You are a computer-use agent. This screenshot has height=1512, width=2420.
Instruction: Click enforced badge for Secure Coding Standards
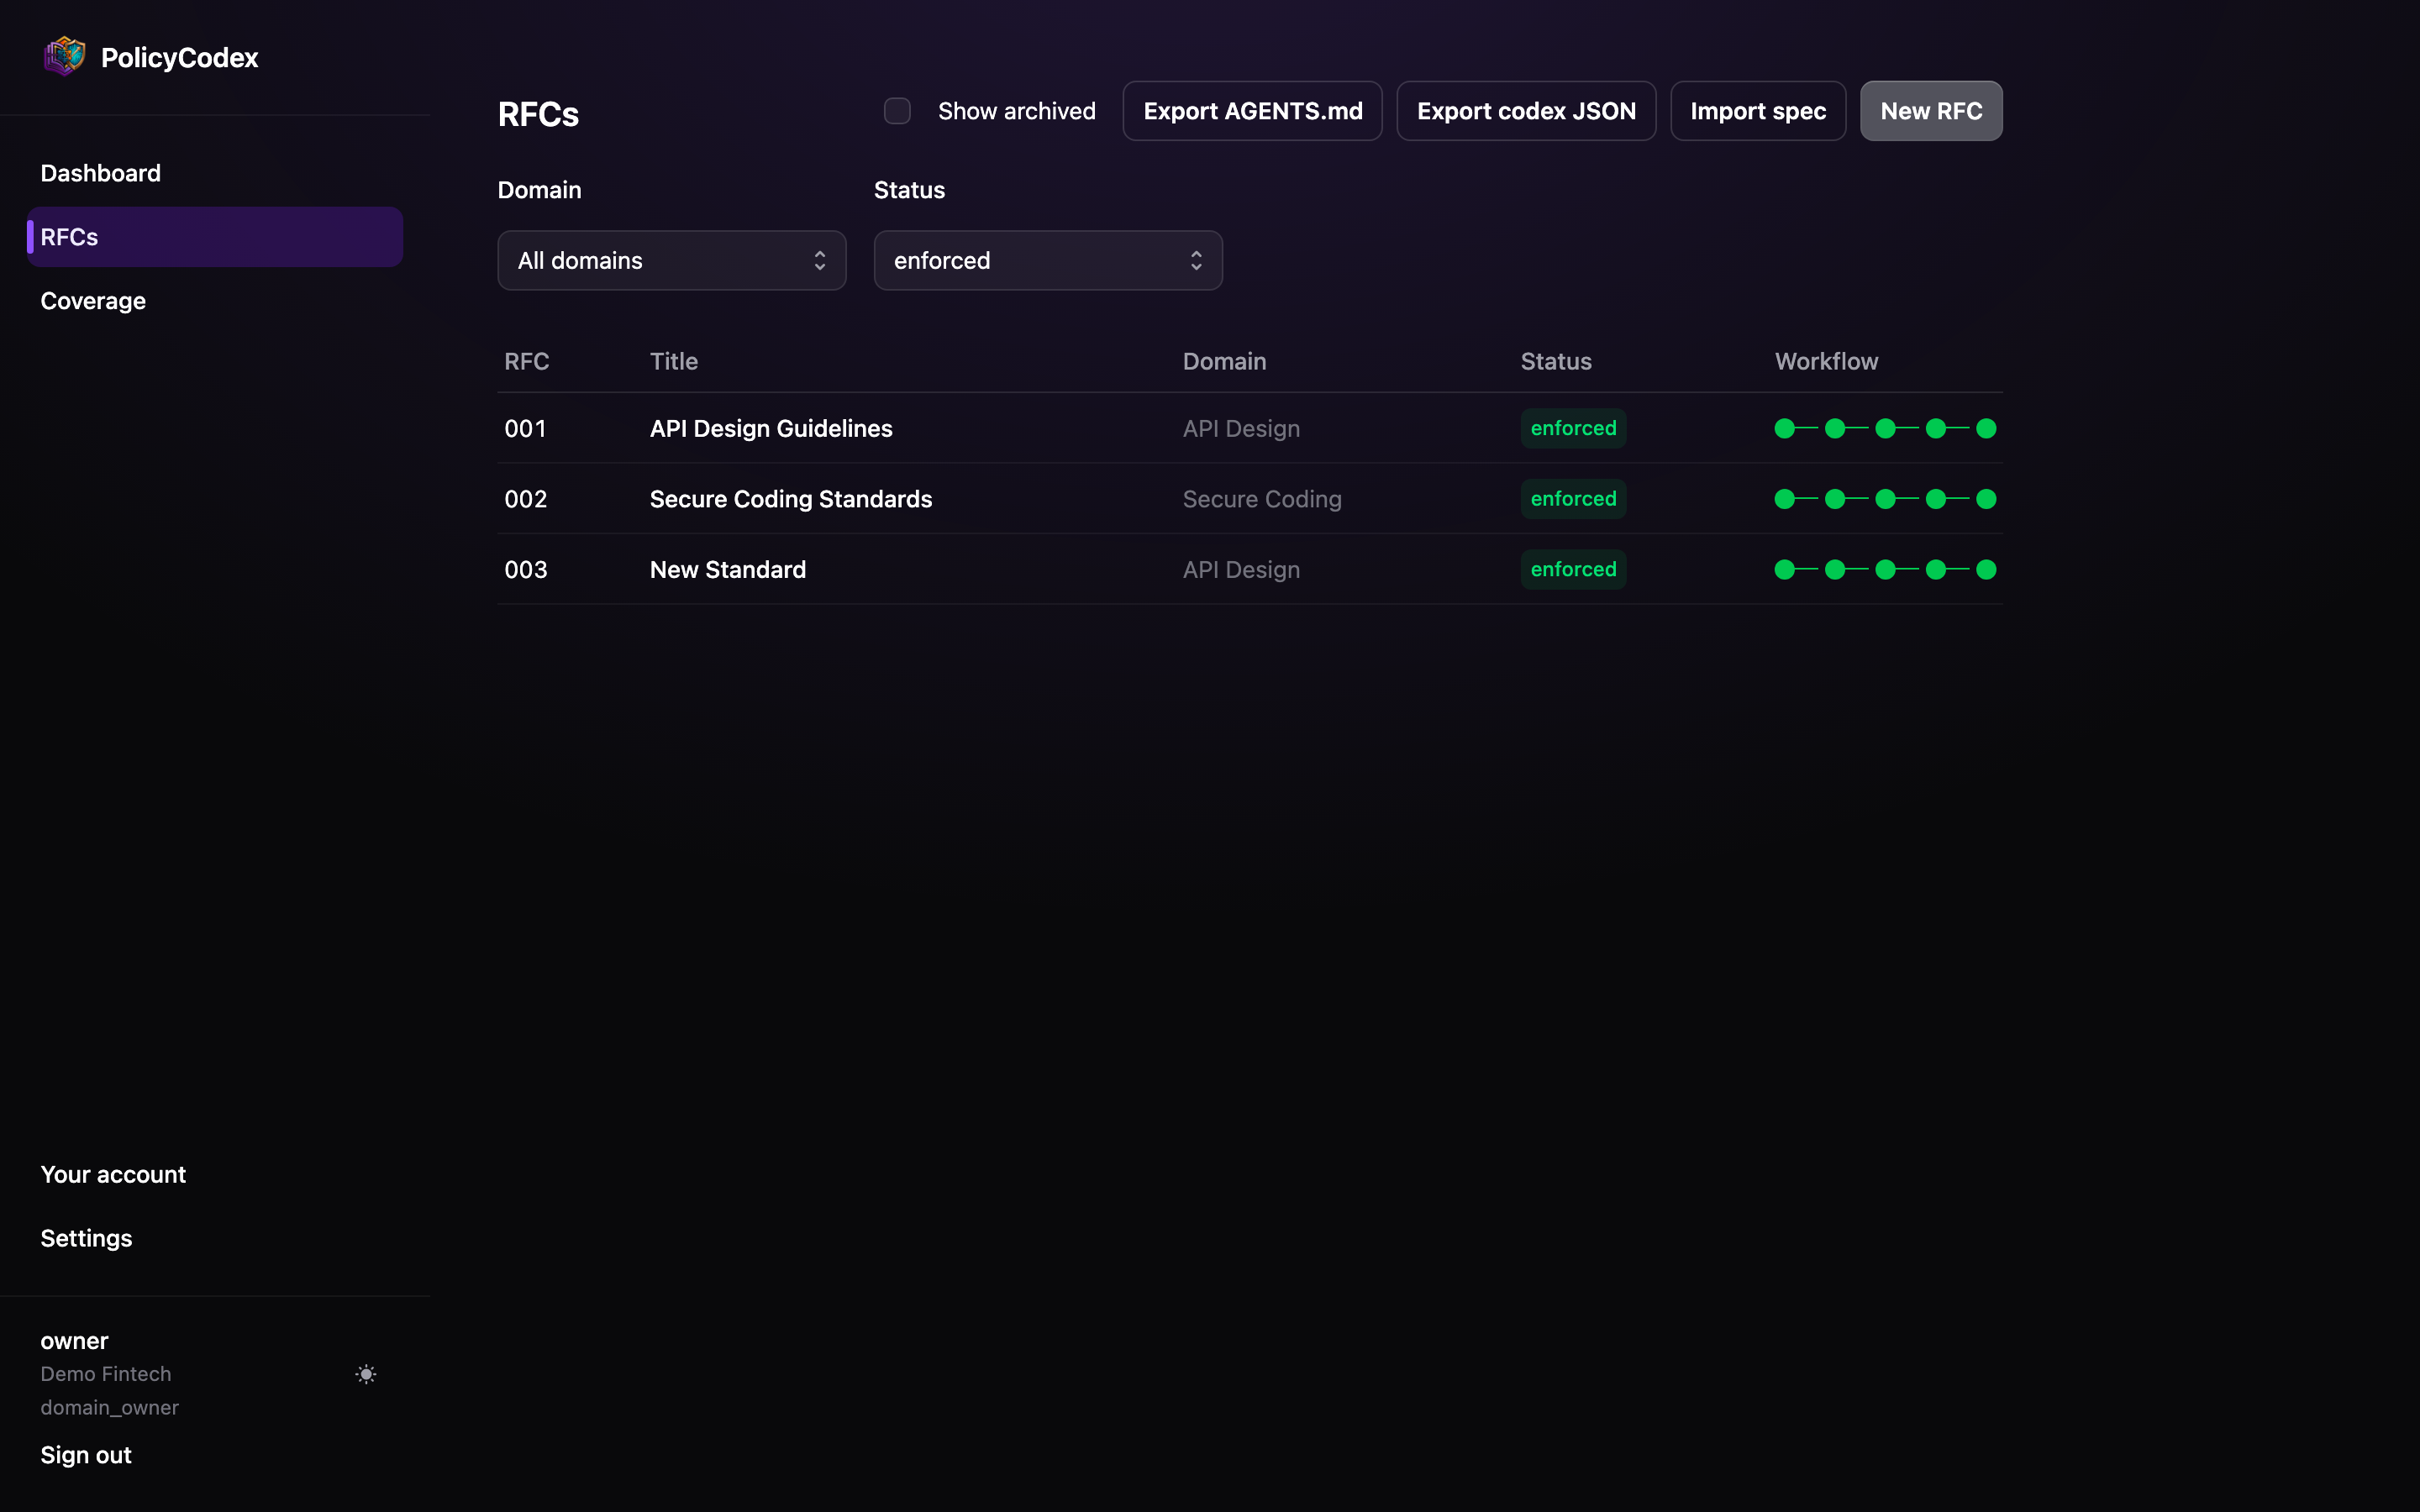(x=1573, y=499)
